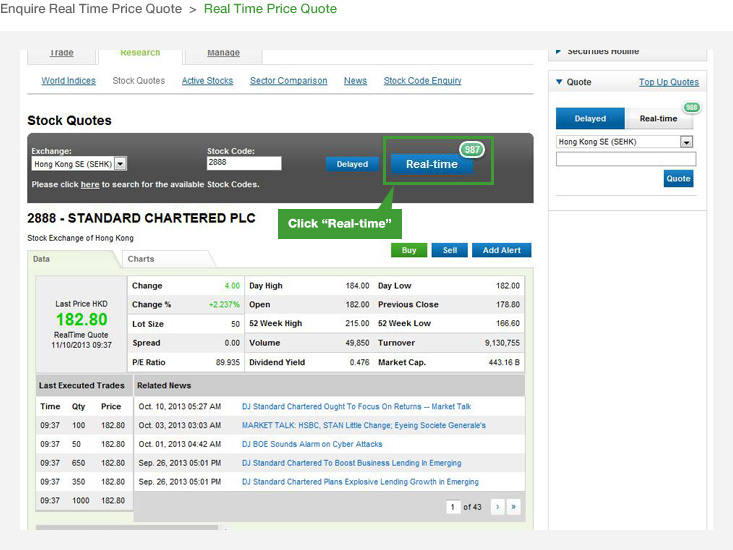Click the news page number field showing 1
The image size is (733, 550).
tap(453, 507)
